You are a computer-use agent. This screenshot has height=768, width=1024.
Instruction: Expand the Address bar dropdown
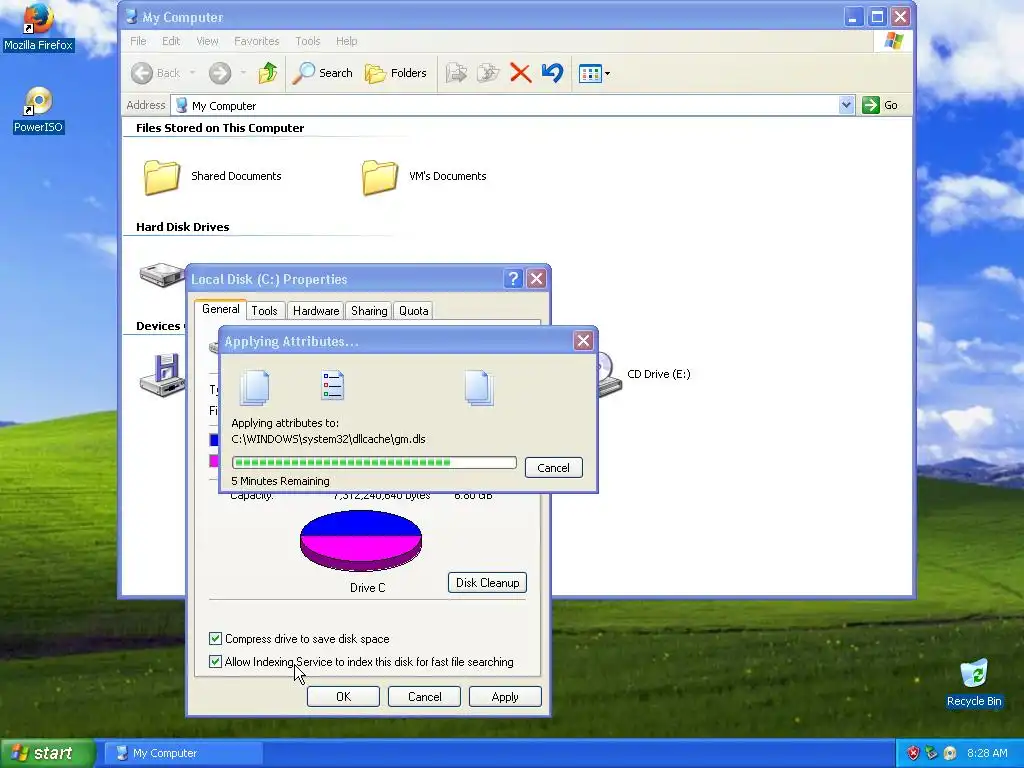point(846,105)
